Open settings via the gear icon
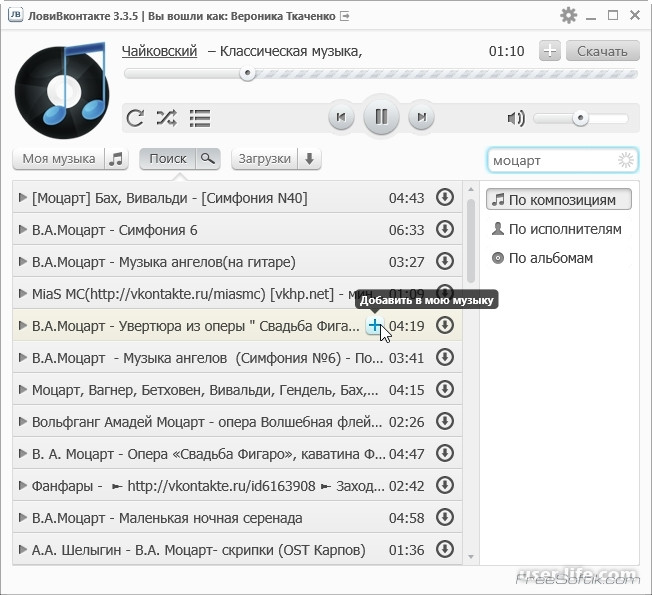The image size is (652, 595). tap(568, 15)
